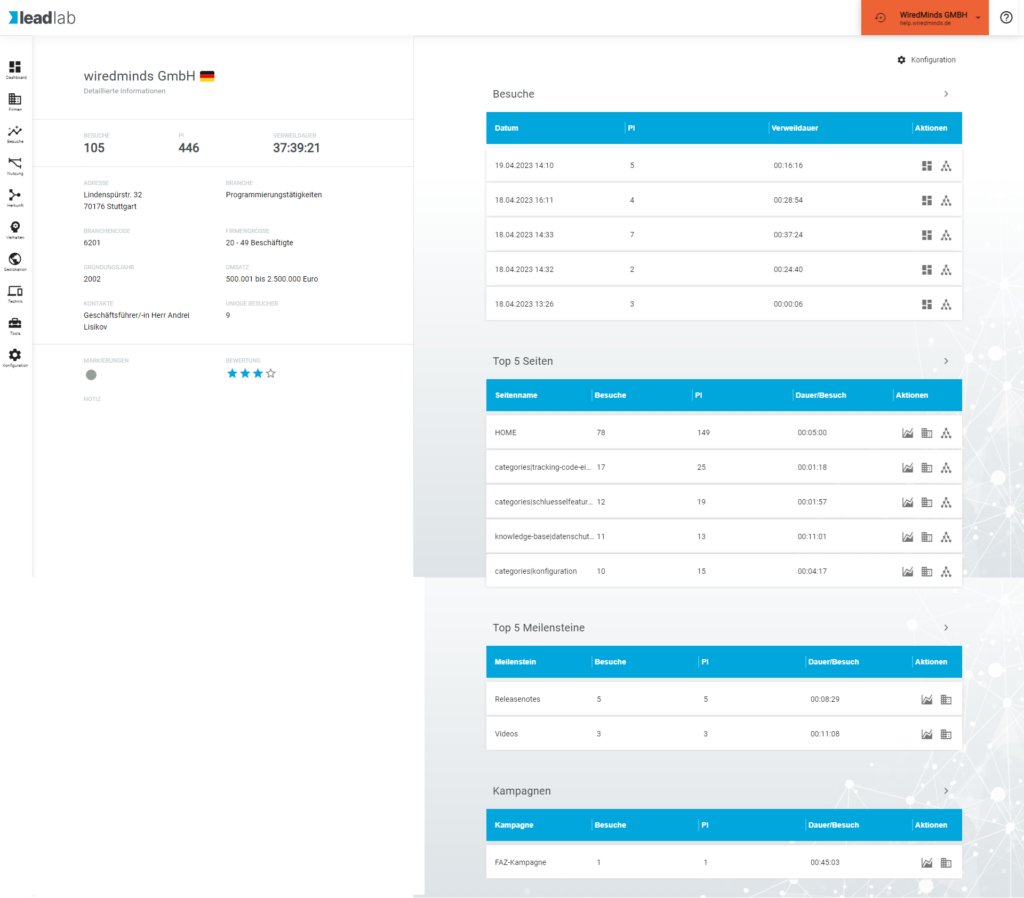Sort the Besuche table by Datum
This screenshot has width=1024, height=898.
coord(506,128)
